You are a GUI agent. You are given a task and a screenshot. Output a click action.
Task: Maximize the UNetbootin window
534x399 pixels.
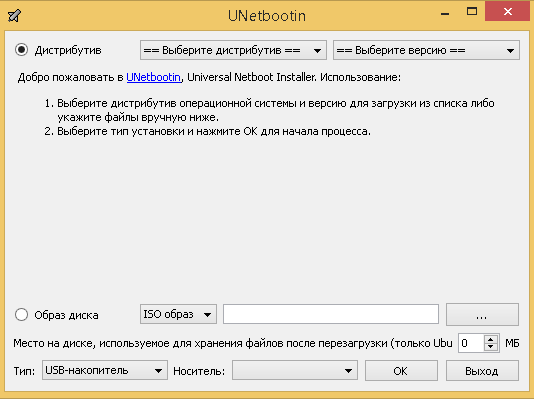click(472, 12)
